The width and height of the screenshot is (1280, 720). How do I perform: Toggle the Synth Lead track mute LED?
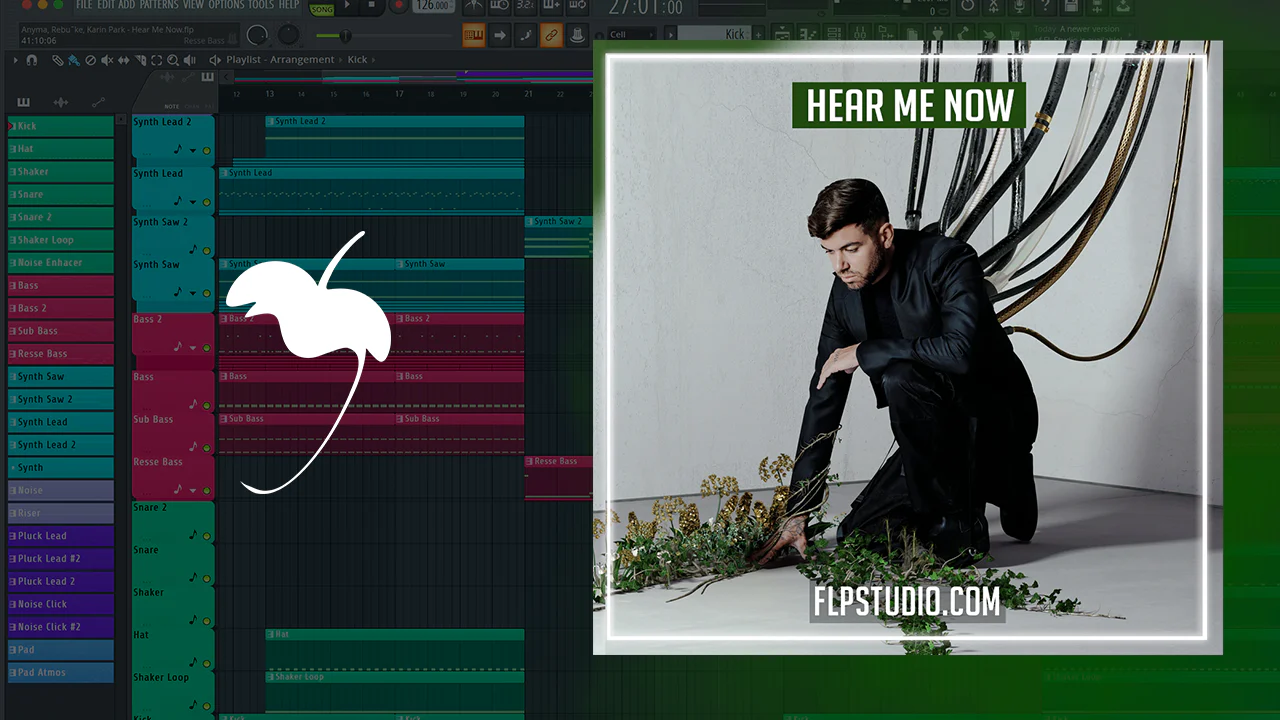click(207, 201)
